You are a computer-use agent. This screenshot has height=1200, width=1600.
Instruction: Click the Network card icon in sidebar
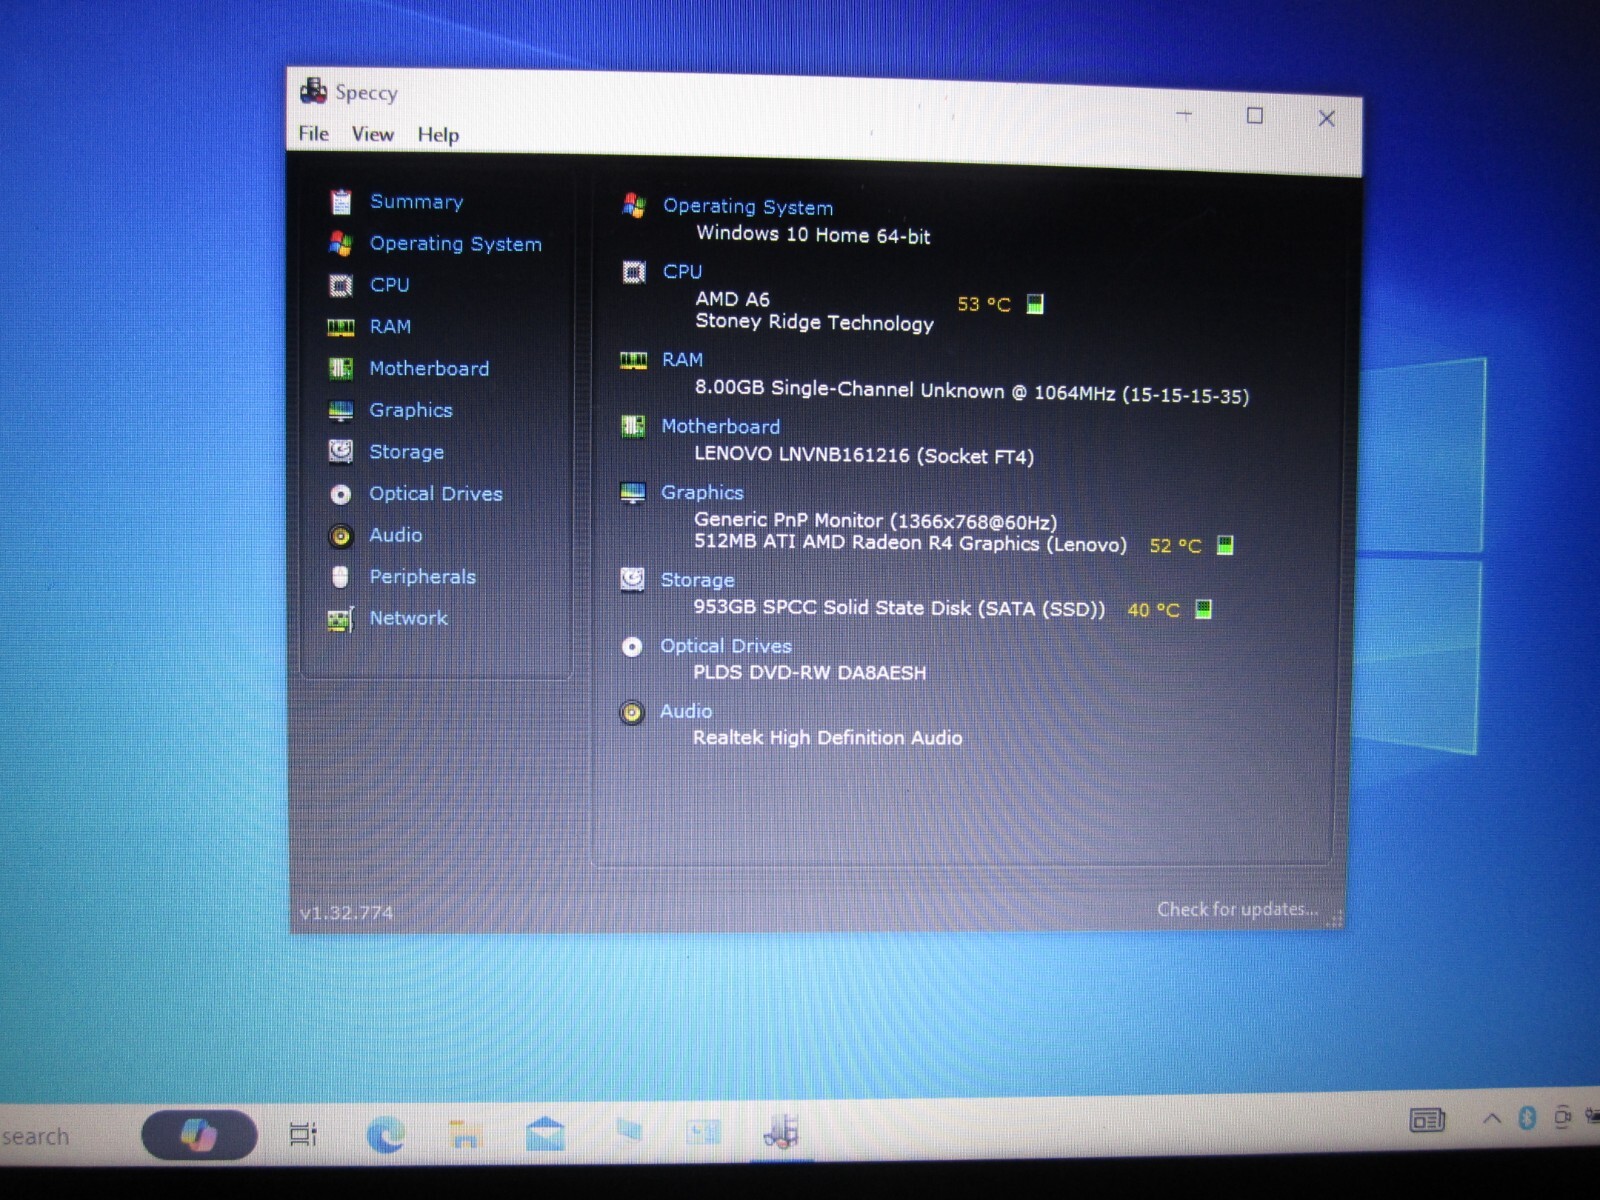coord(340,620)
